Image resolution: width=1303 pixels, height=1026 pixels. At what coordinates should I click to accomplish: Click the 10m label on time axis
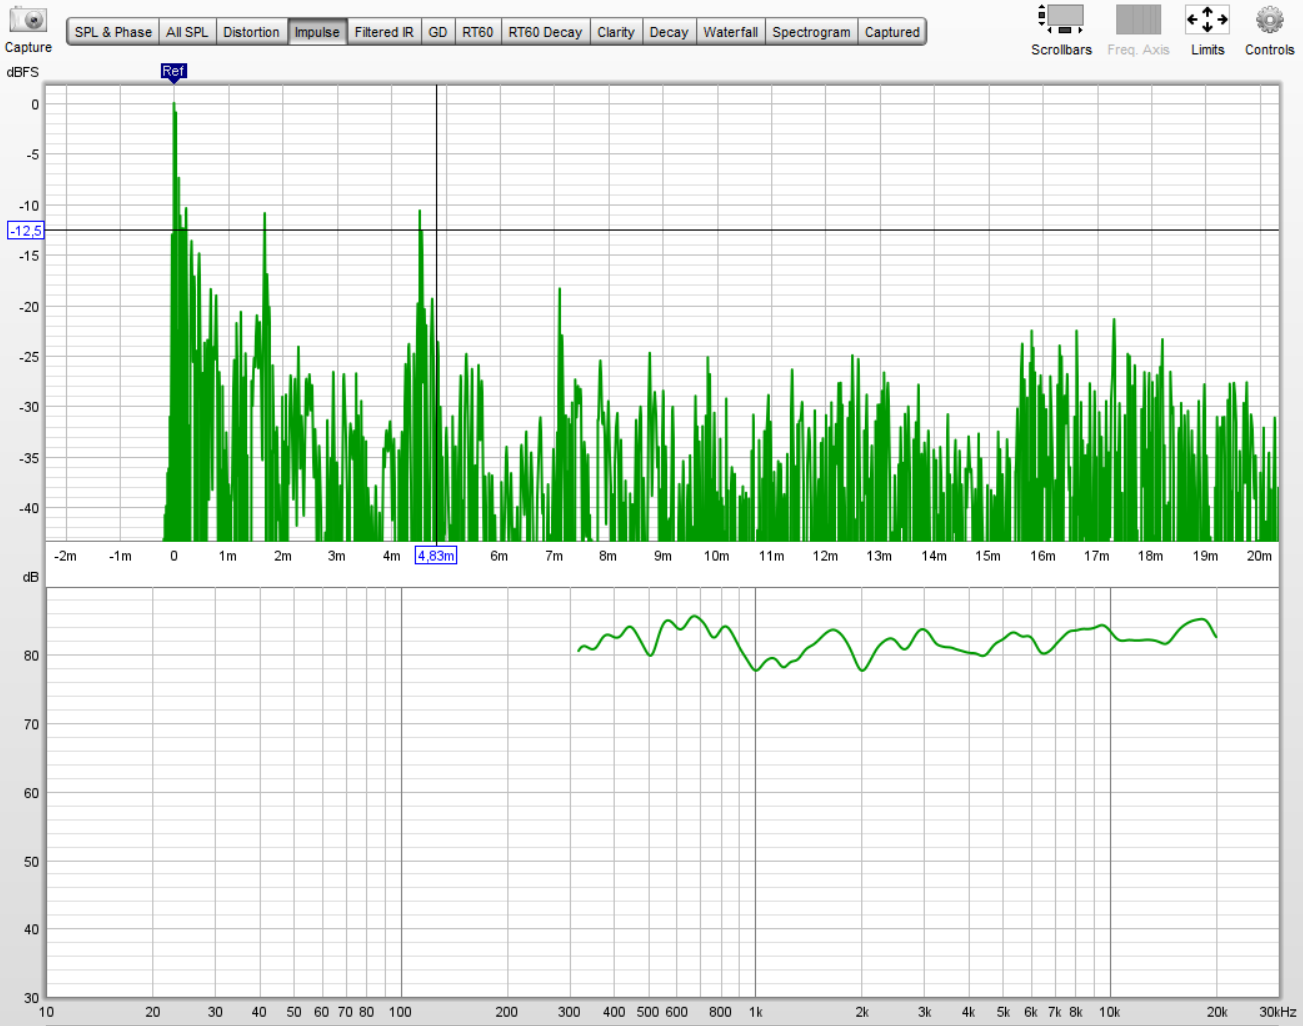click(716, 556)
